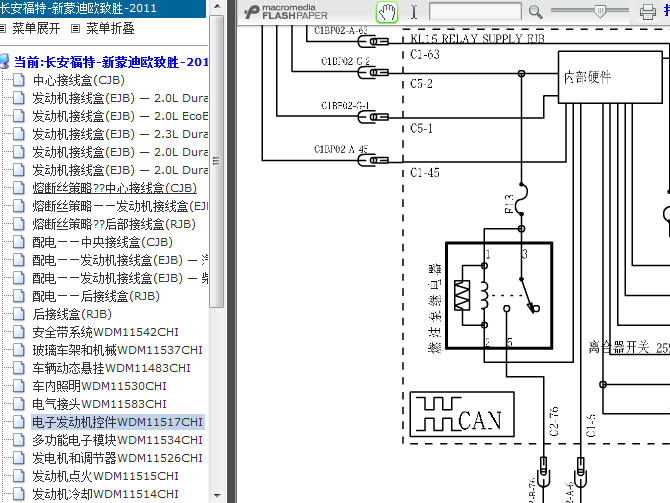Click KL15 RELAY SUPPLY EJB text
The width and height of the screenshot is (670, 503).
tap(477, 39)
